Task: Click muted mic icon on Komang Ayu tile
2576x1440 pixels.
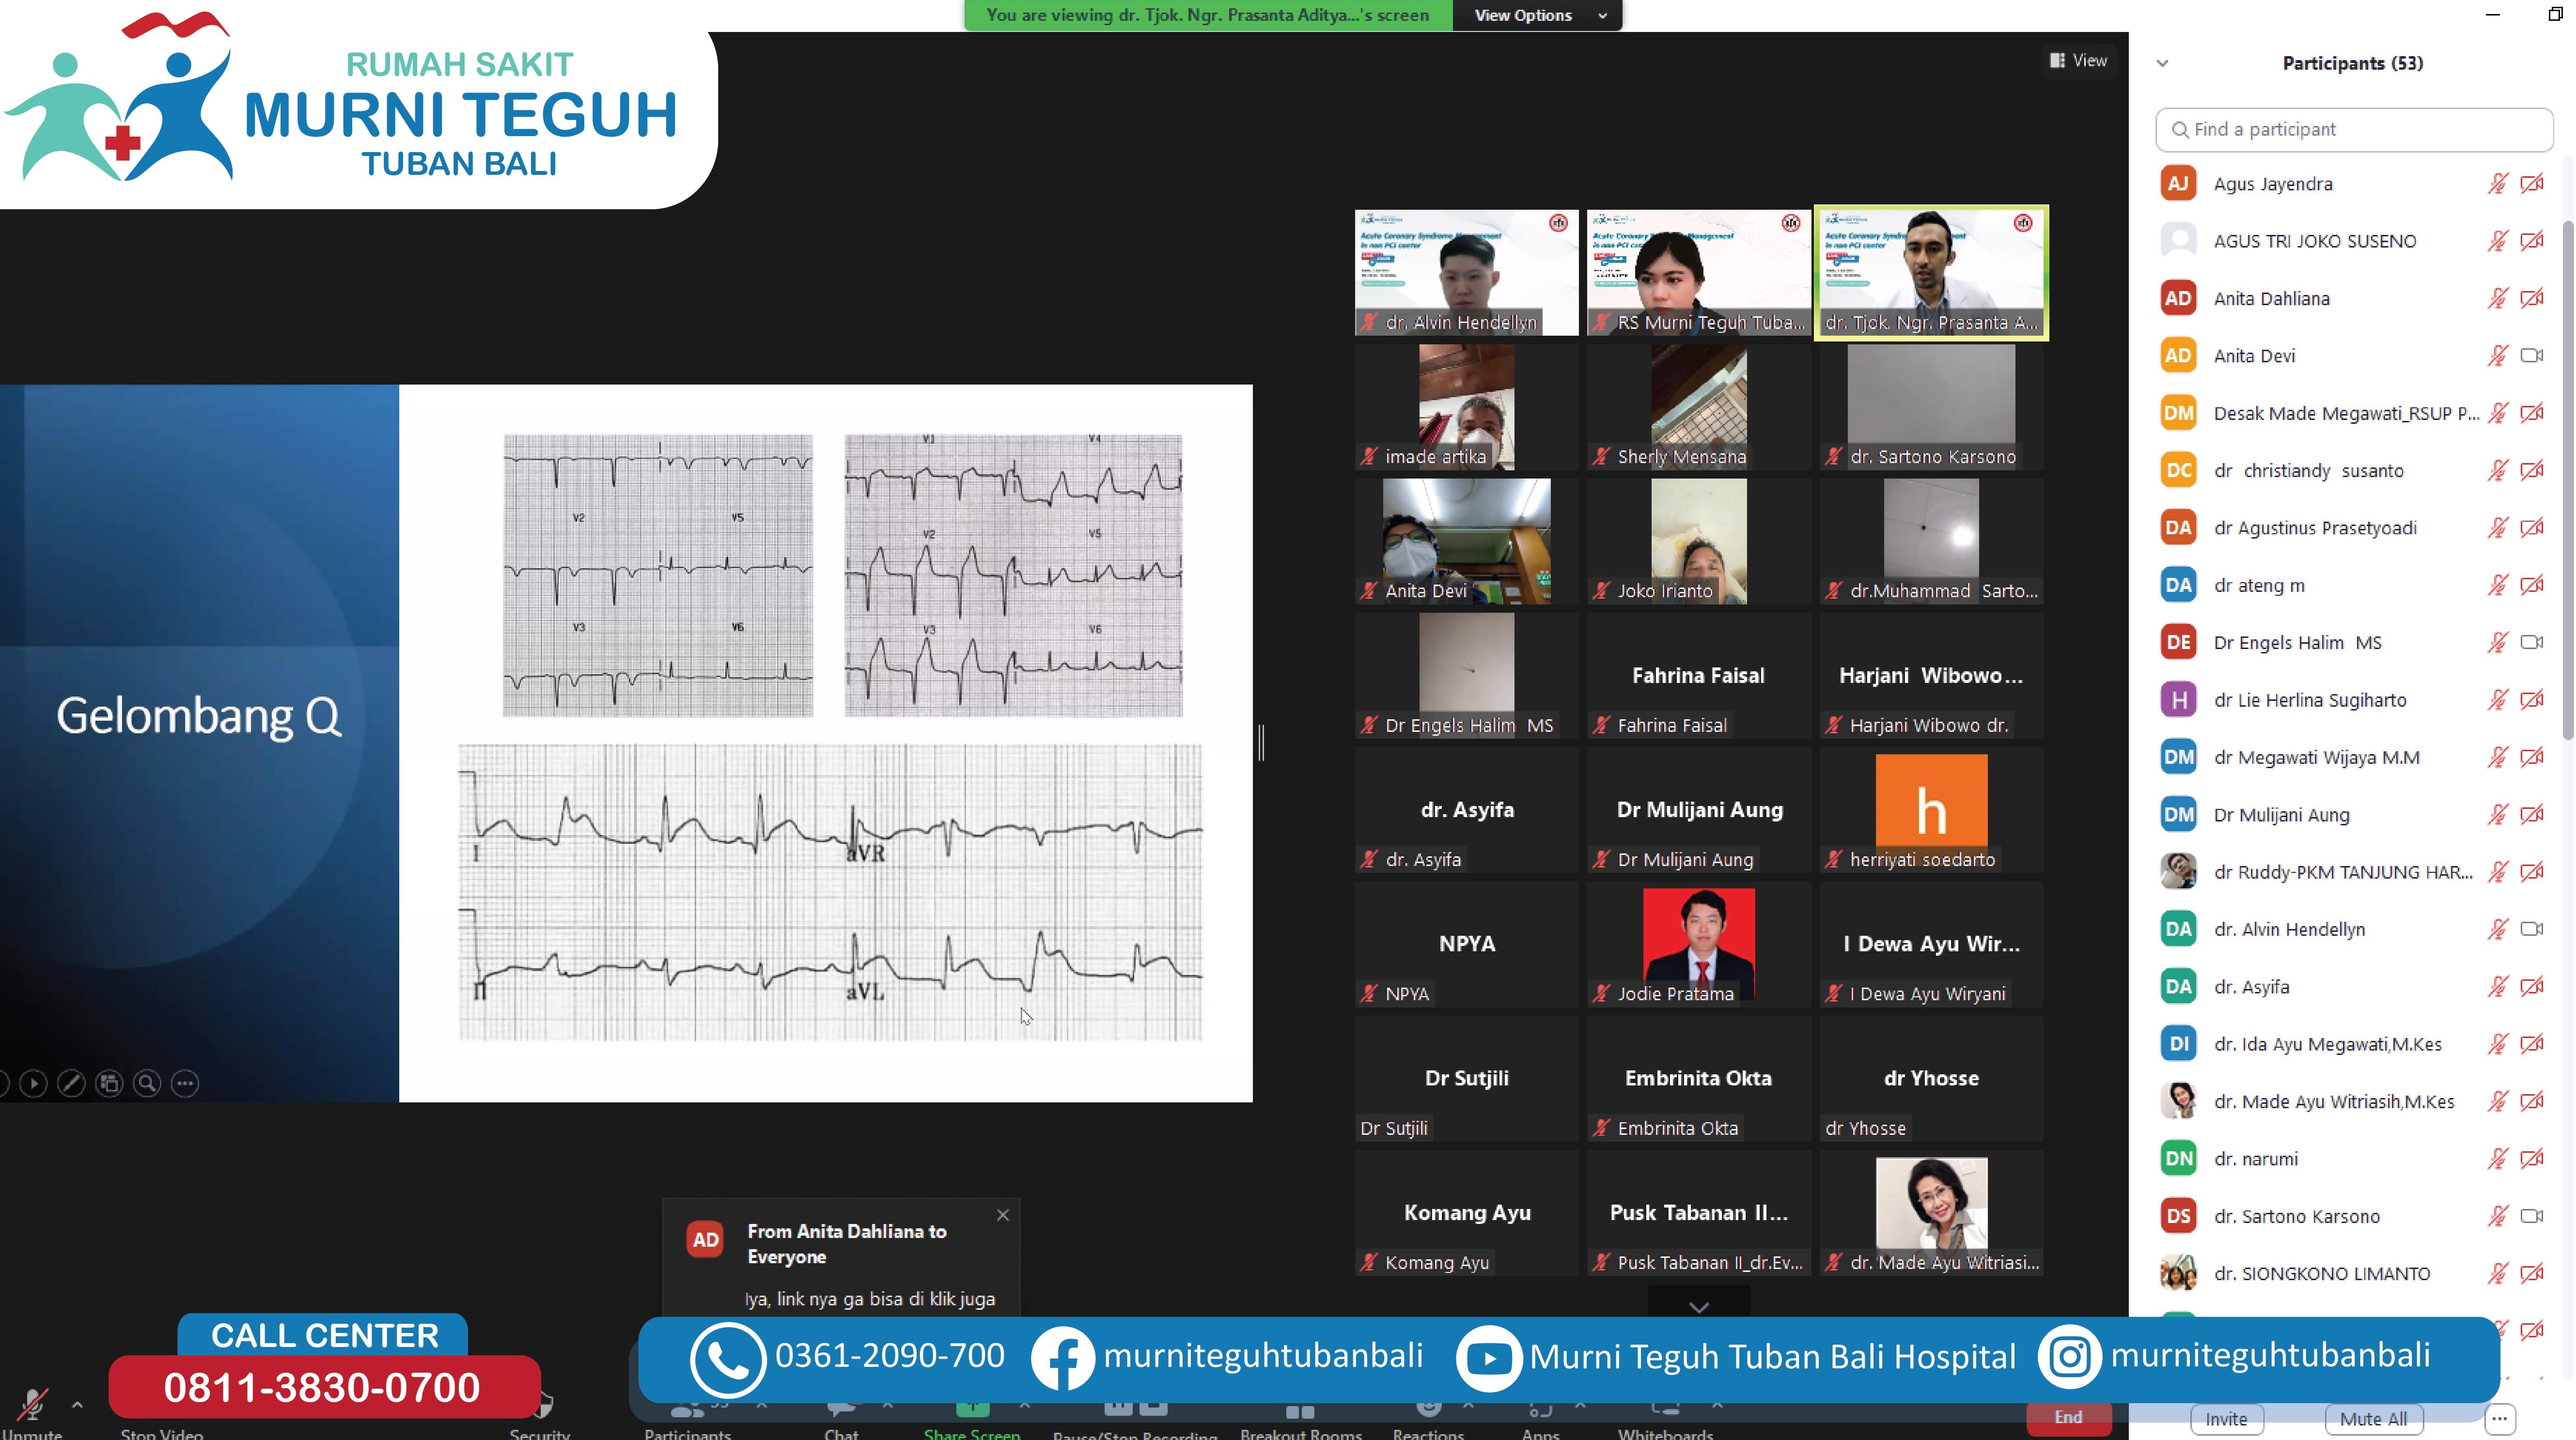Action: [x=1369, y=1262]
